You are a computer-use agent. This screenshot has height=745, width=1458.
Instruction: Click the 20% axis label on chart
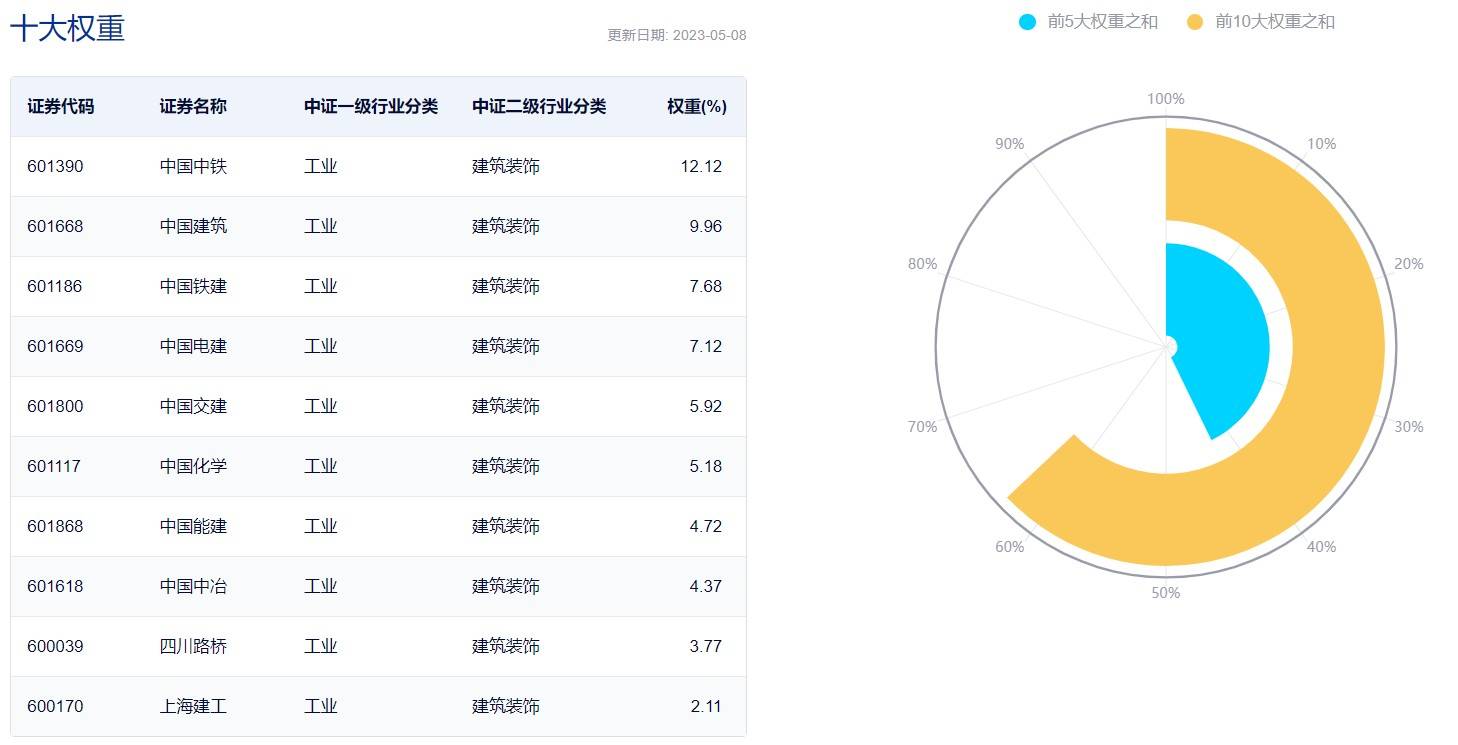pyautogui.click(x=1409, y=264)
